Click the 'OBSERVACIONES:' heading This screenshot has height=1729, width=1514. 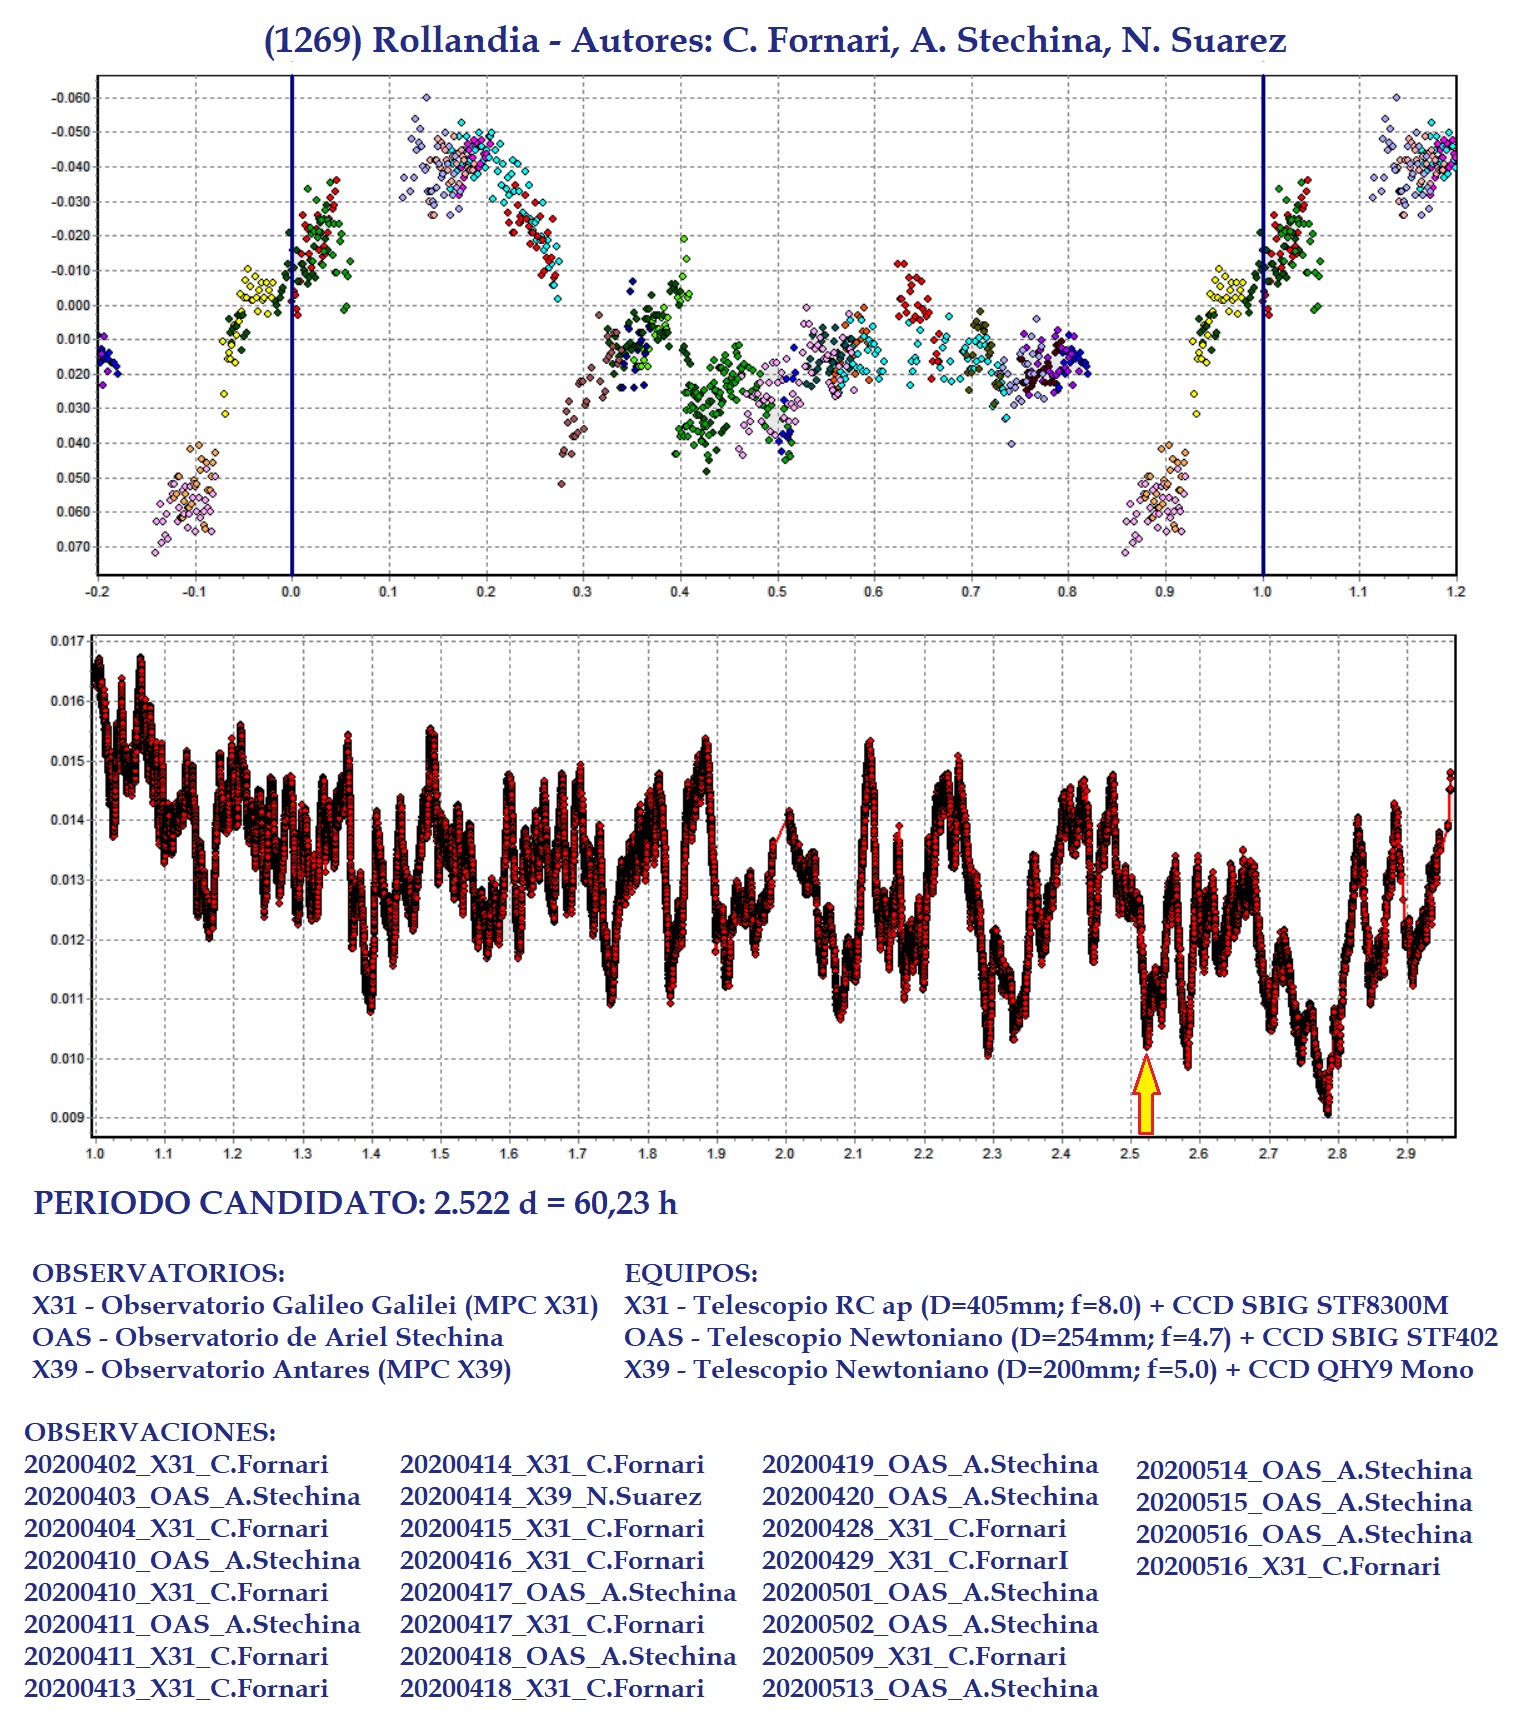click(x=150, y=1432)
